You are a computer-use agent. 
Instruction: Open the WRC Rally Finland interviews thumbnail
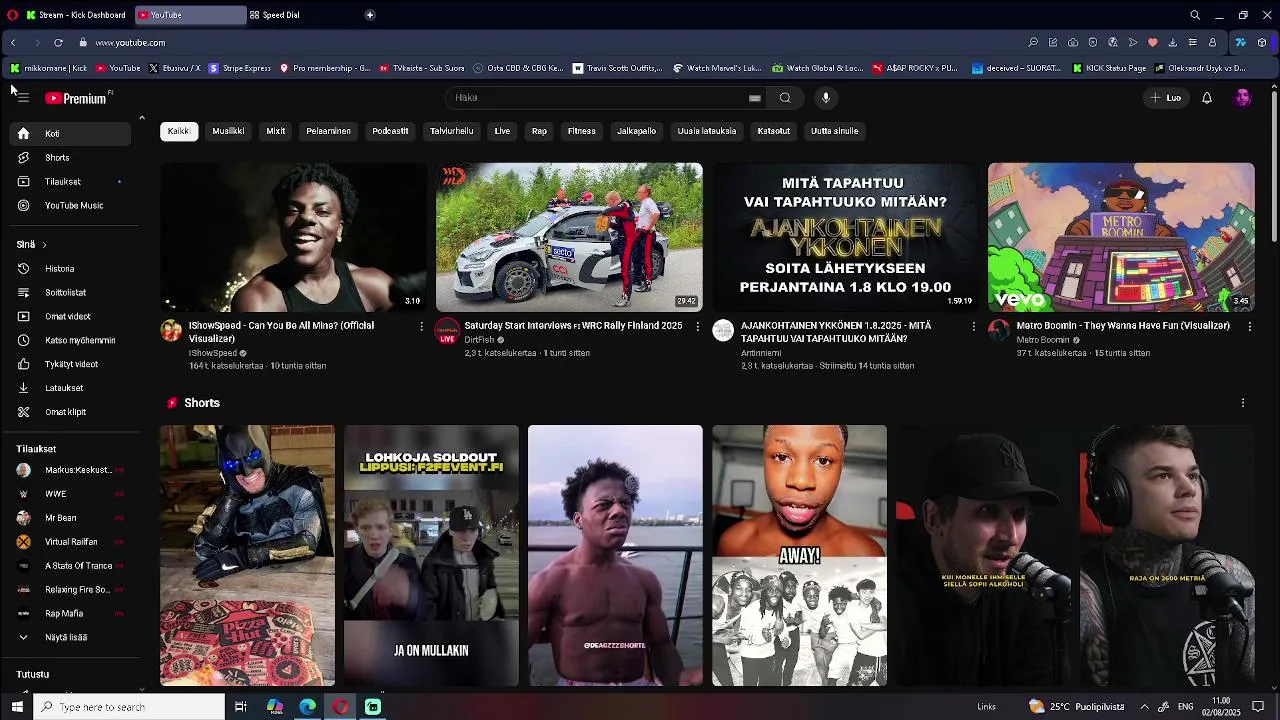569,237
